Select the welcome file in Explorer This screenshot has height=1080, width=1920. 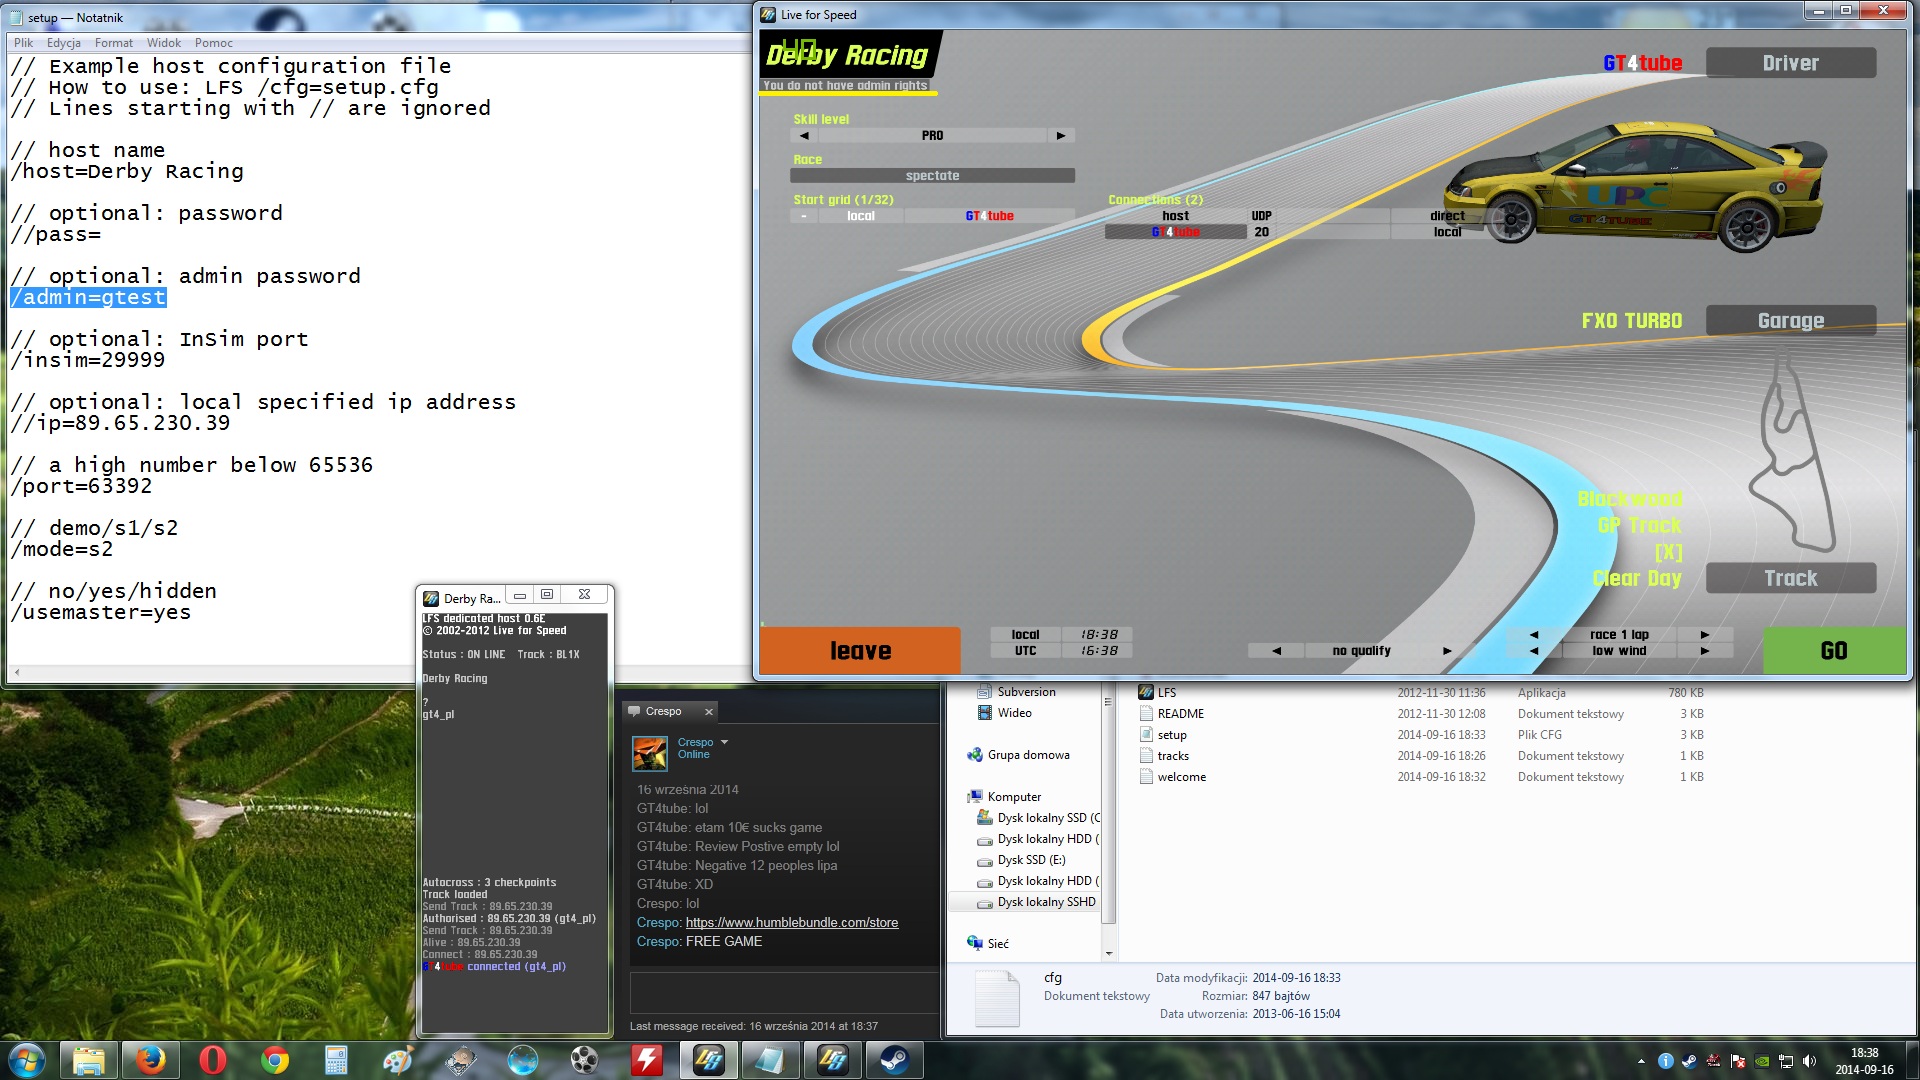coord(1181,777)
